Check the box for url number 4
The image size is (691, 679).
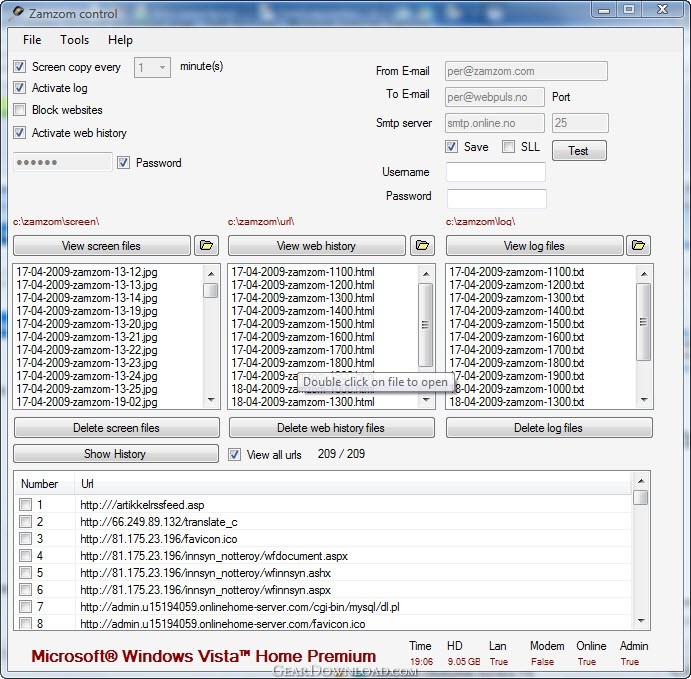[26, 556]
